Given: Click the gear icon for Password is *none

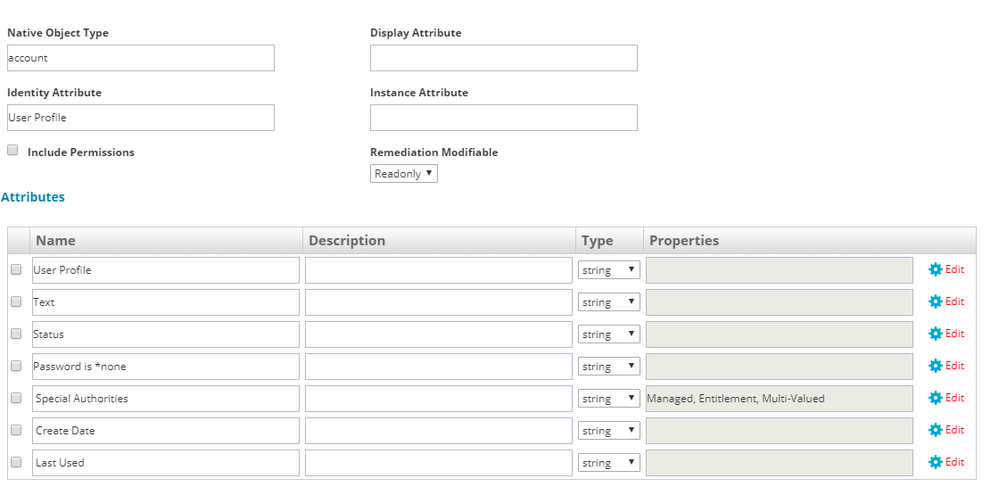Looking at the screenshot, I should [x=935, y=366].
